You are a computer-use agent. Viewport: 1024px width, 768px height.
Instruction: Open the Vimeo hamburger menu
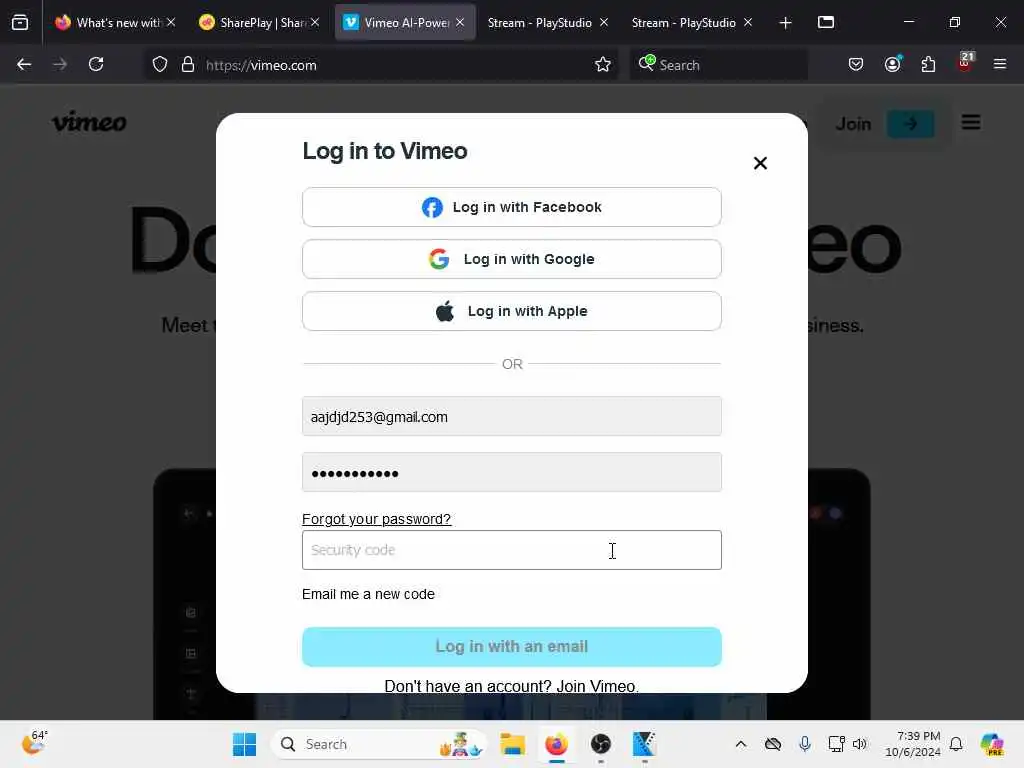pyautogui.click(x=971, y=122)
